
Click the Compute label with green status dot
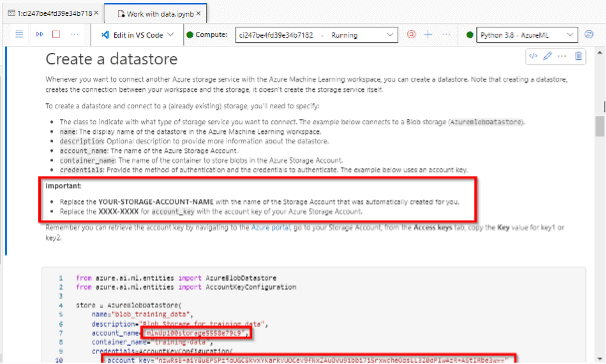tap(207, 34)
